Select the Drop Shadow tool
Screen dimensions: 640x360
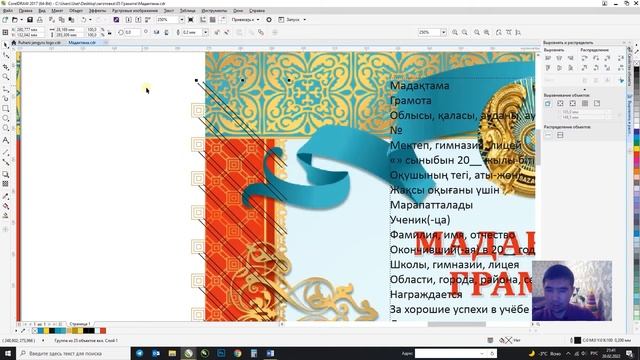(x=5, y=174)
